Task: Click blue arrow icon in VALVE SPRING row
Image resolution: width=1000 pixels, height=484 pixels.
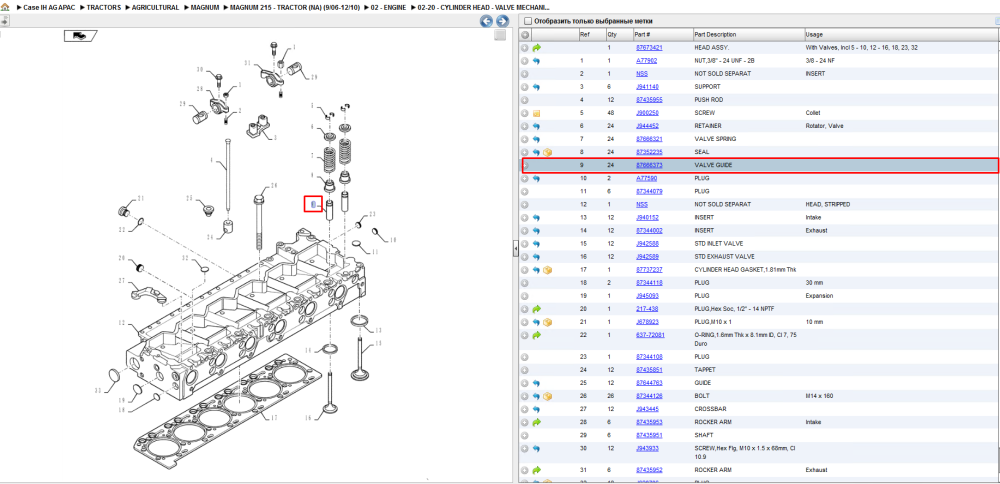Action: tap(536, 139)
